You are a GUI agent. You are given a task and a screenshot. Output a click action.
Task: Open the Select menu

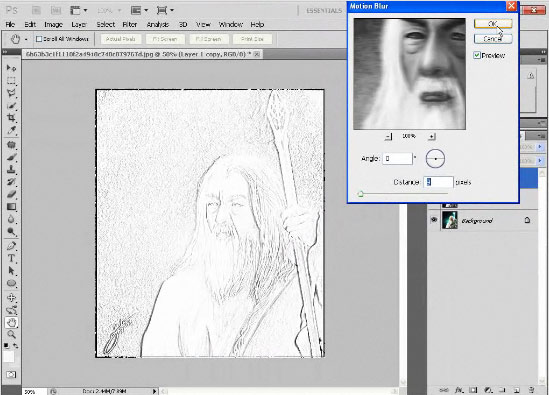coord(106,24)
